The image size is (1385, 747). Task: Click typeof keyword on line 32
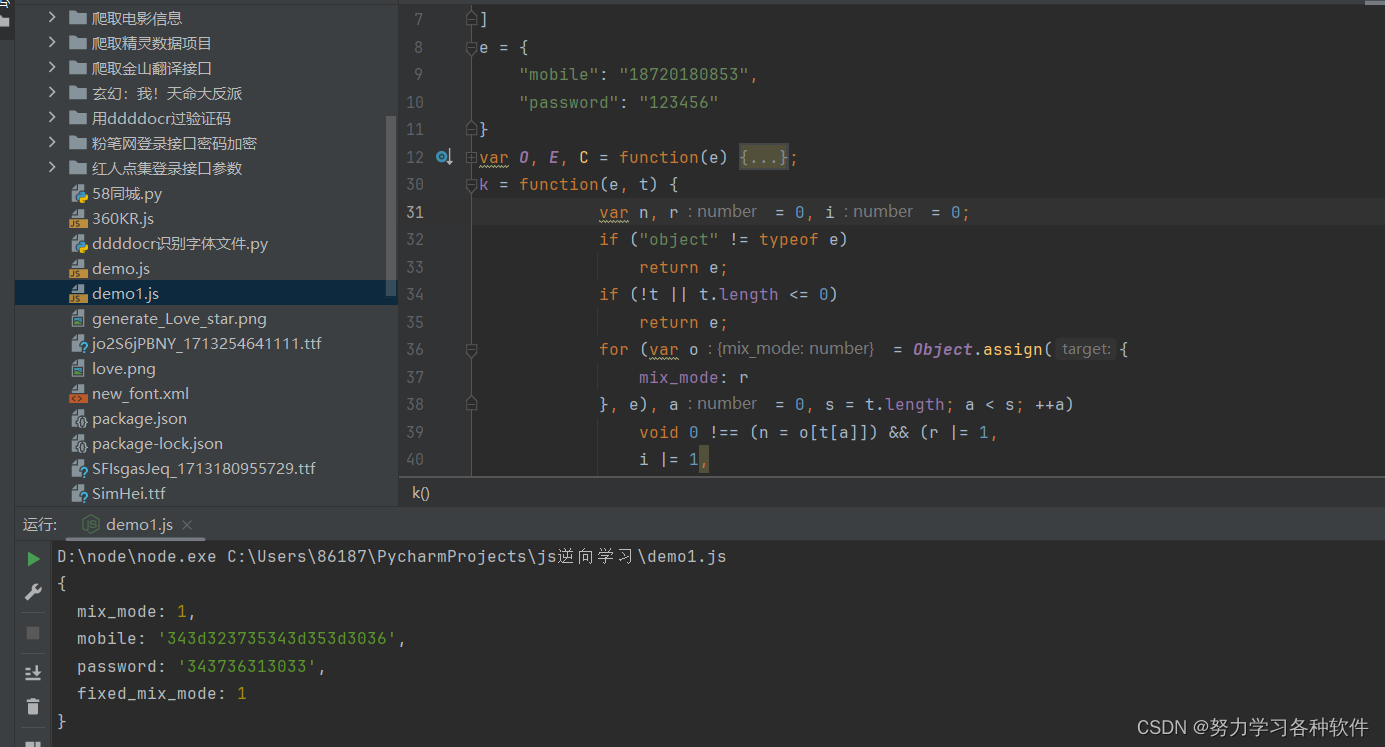coord(788,239)
